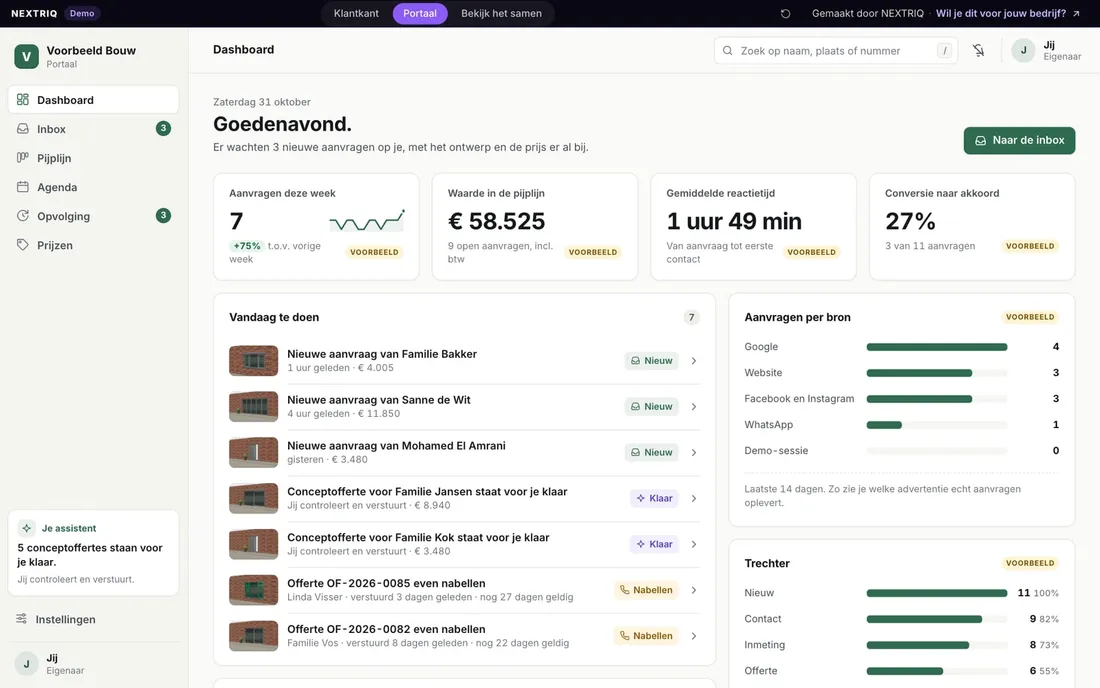
Task: Click the Inbox tray icon in sidebar
Action: (x=22, y=129)
